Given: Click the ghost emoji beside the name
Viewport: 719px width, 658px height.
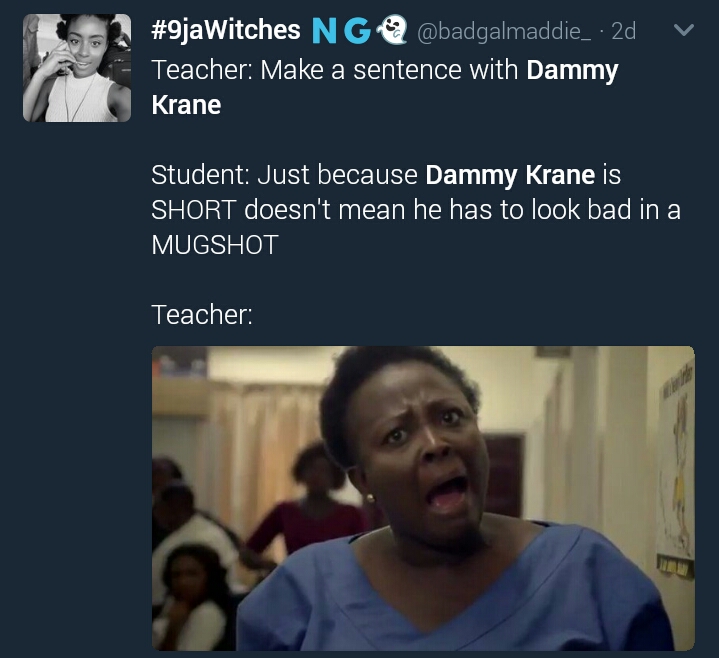Looking at the screenshot, I should [x=392, y=29].
